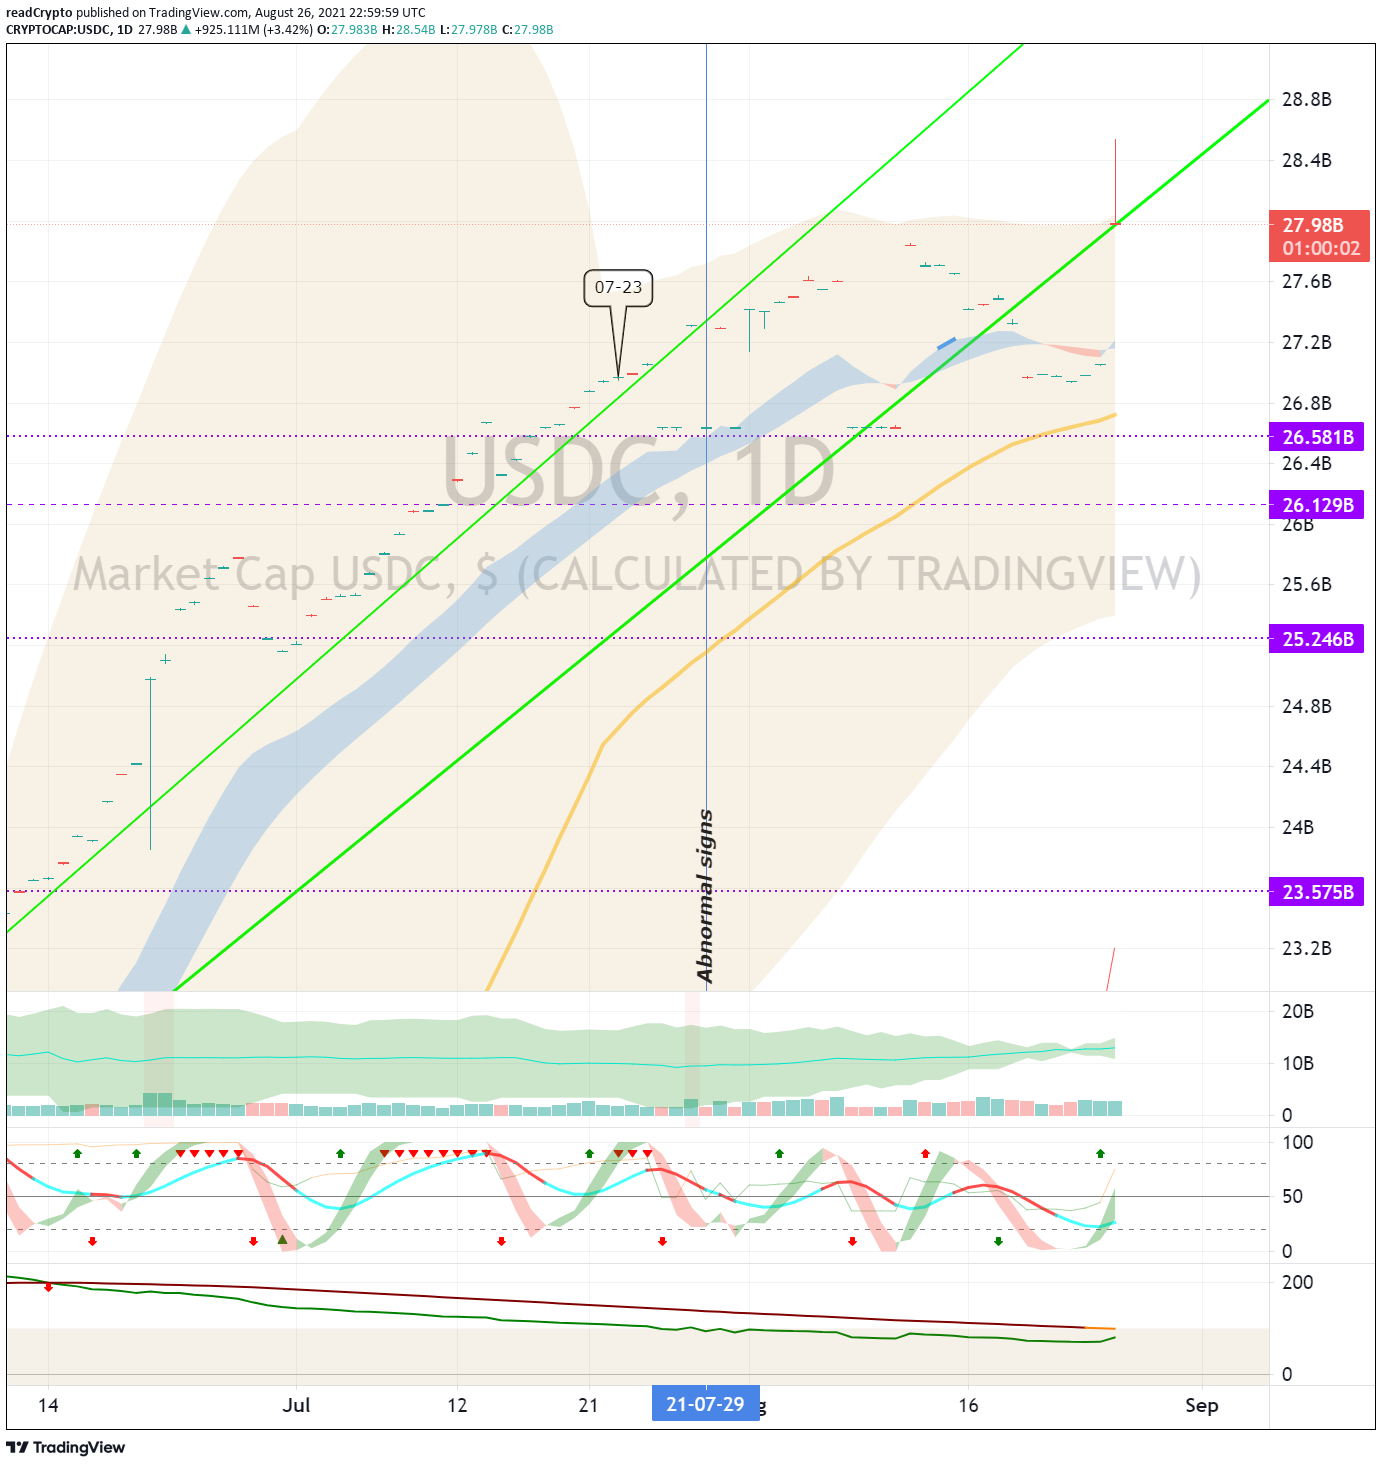Image resolution: width=1382 pixels, height=1466 pixels.
Task: Click the 50 oscillator axis label
Action: tap(1292, 1196)
